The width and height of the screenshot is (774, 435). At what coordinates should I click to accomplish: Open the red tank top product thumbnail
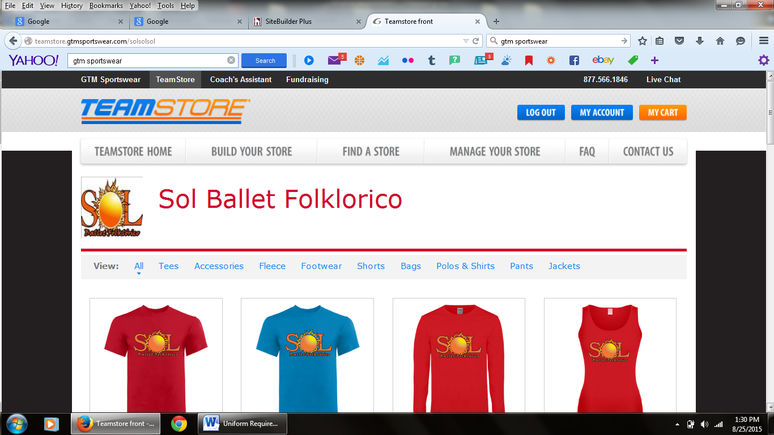610,356
